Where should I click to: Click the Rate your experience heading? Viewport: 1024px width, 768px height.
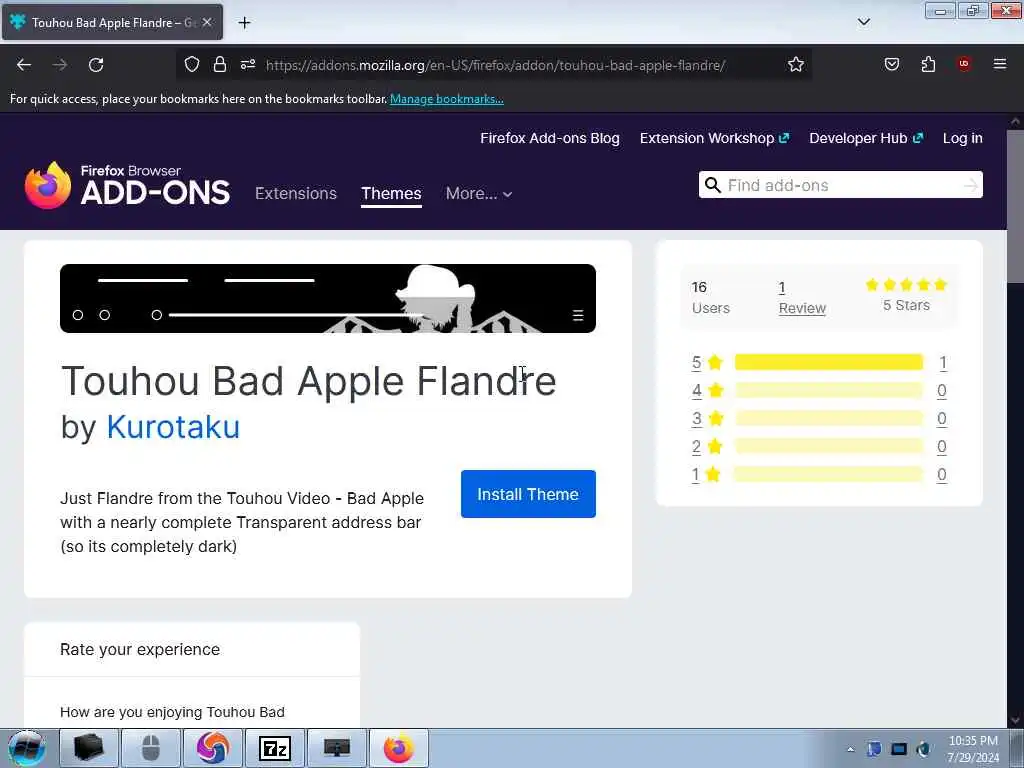[x=140, y=649]
